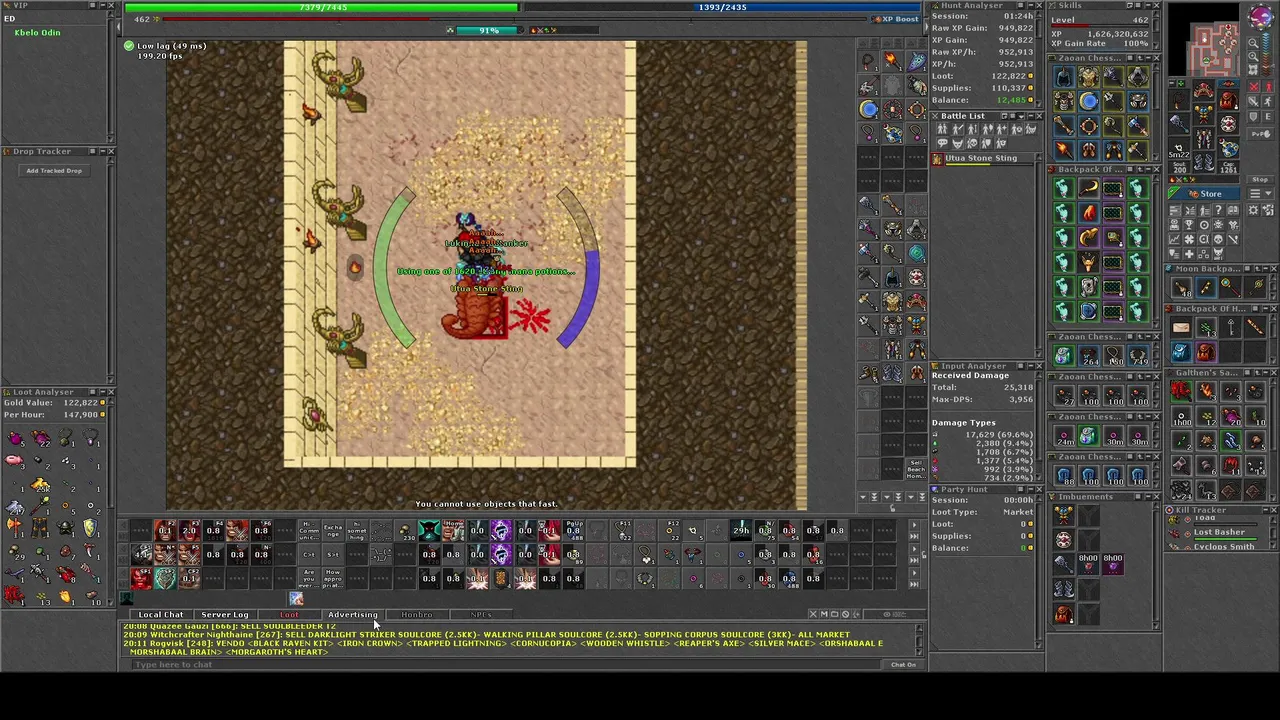
Task: Click the green health bar
Action: pyautogui.click(x=322, y=7)
